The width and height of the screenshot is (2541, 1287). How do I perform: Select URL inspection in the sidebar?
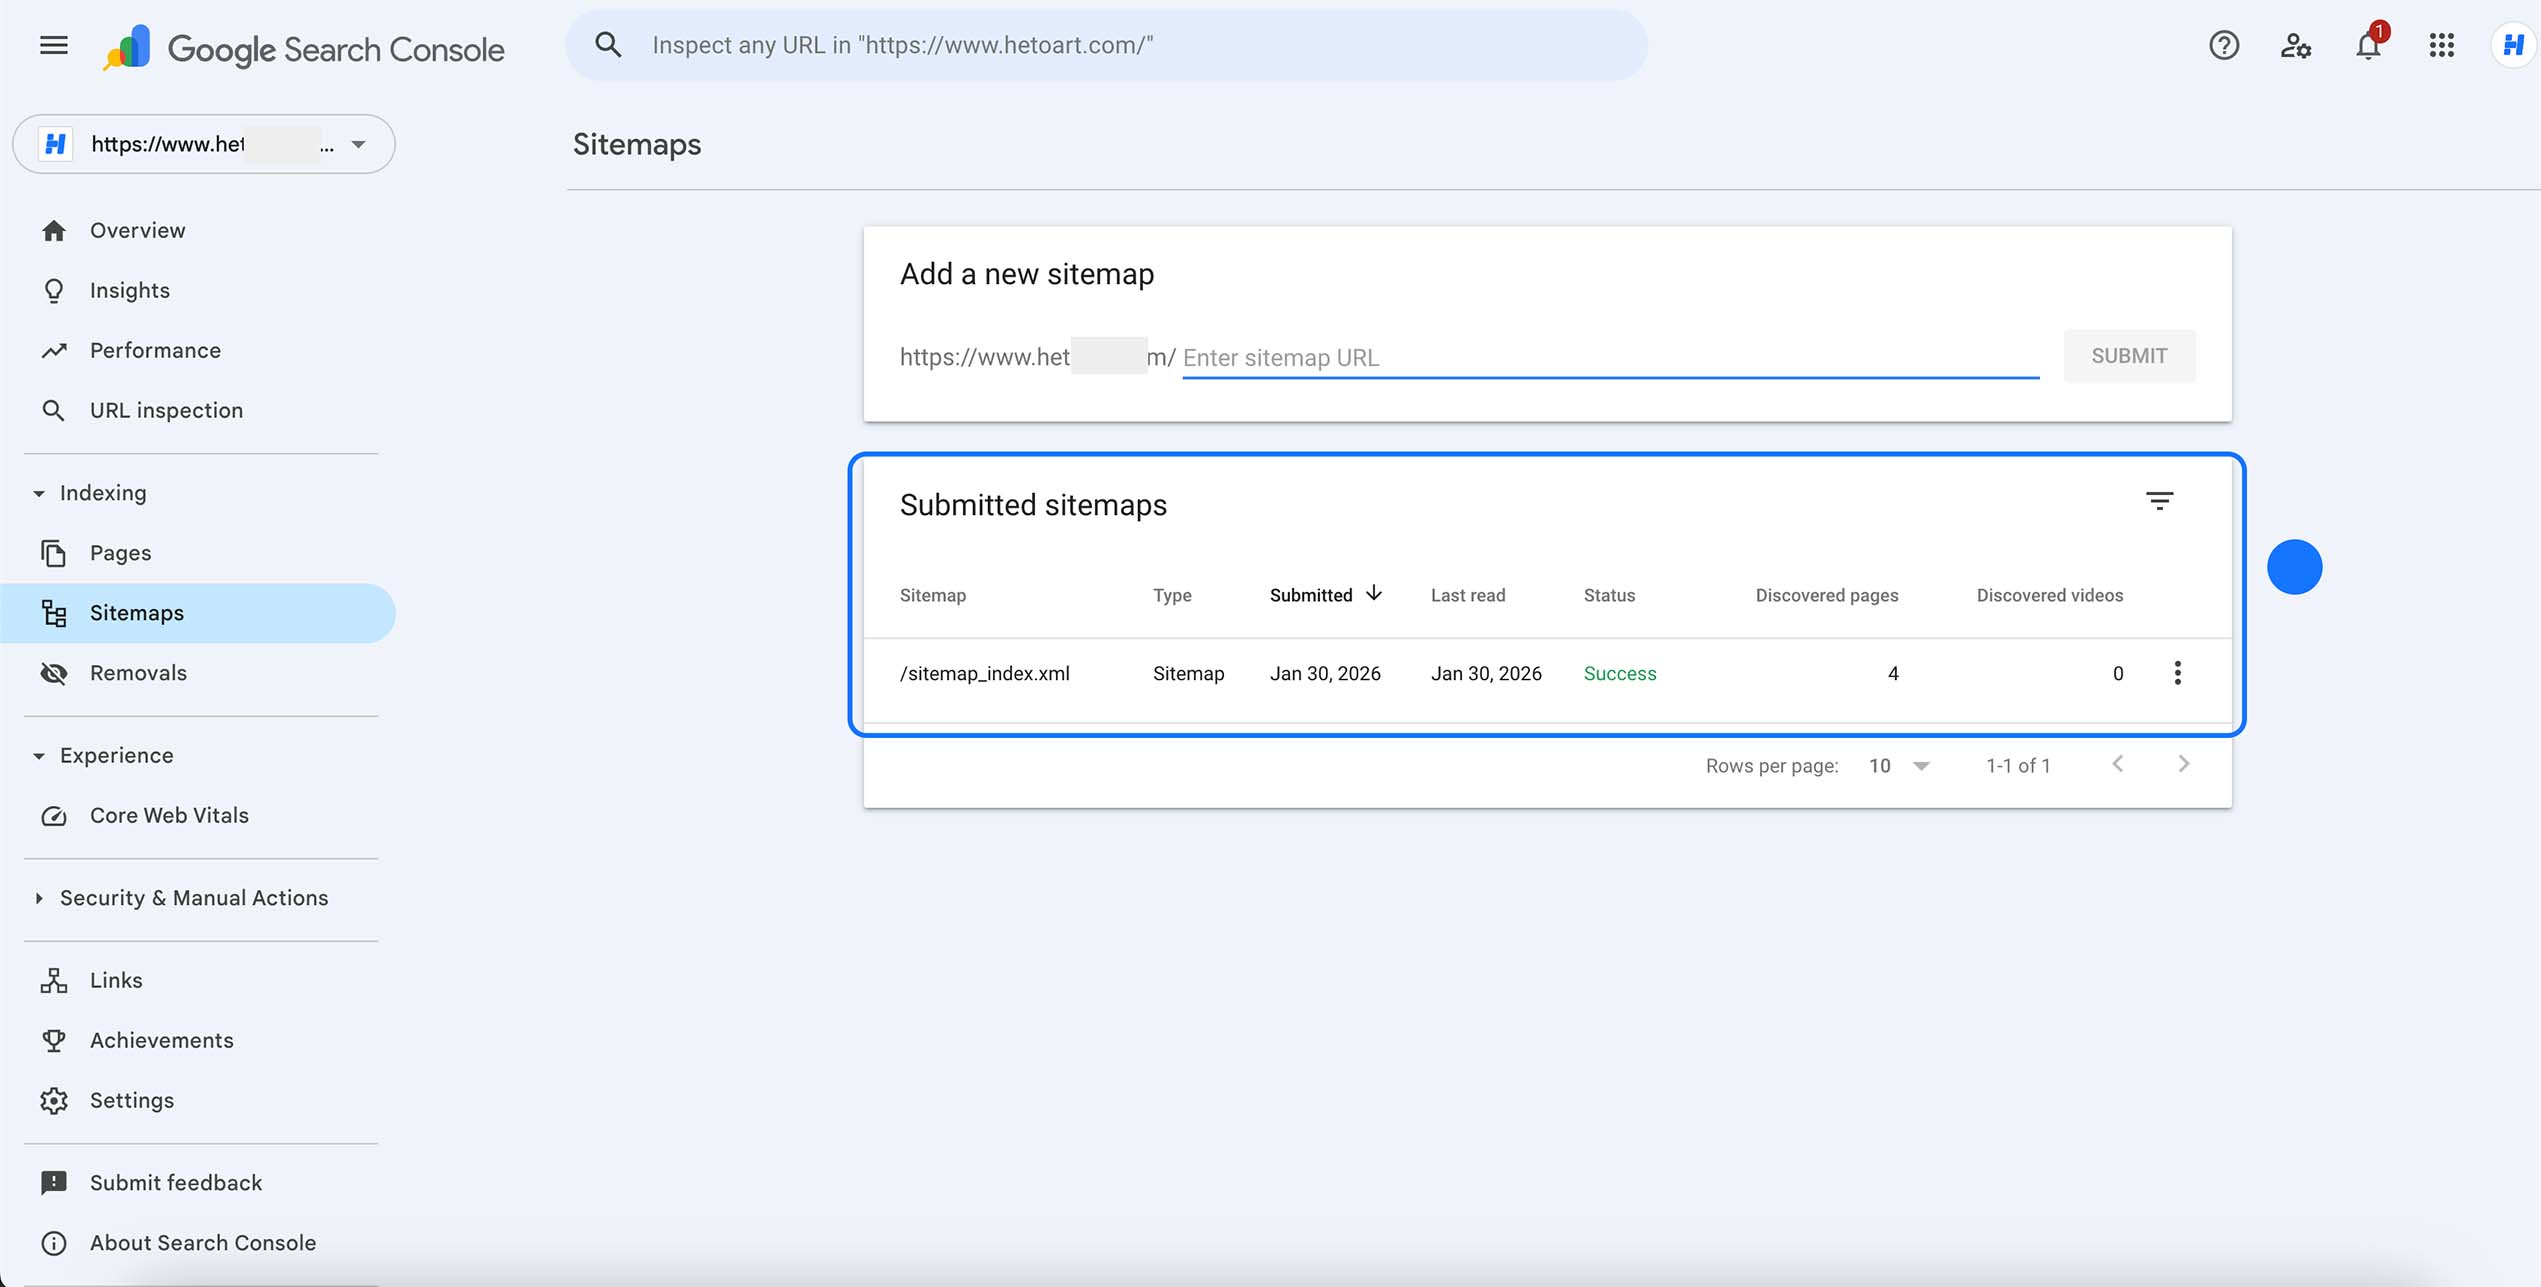[166, 410]
